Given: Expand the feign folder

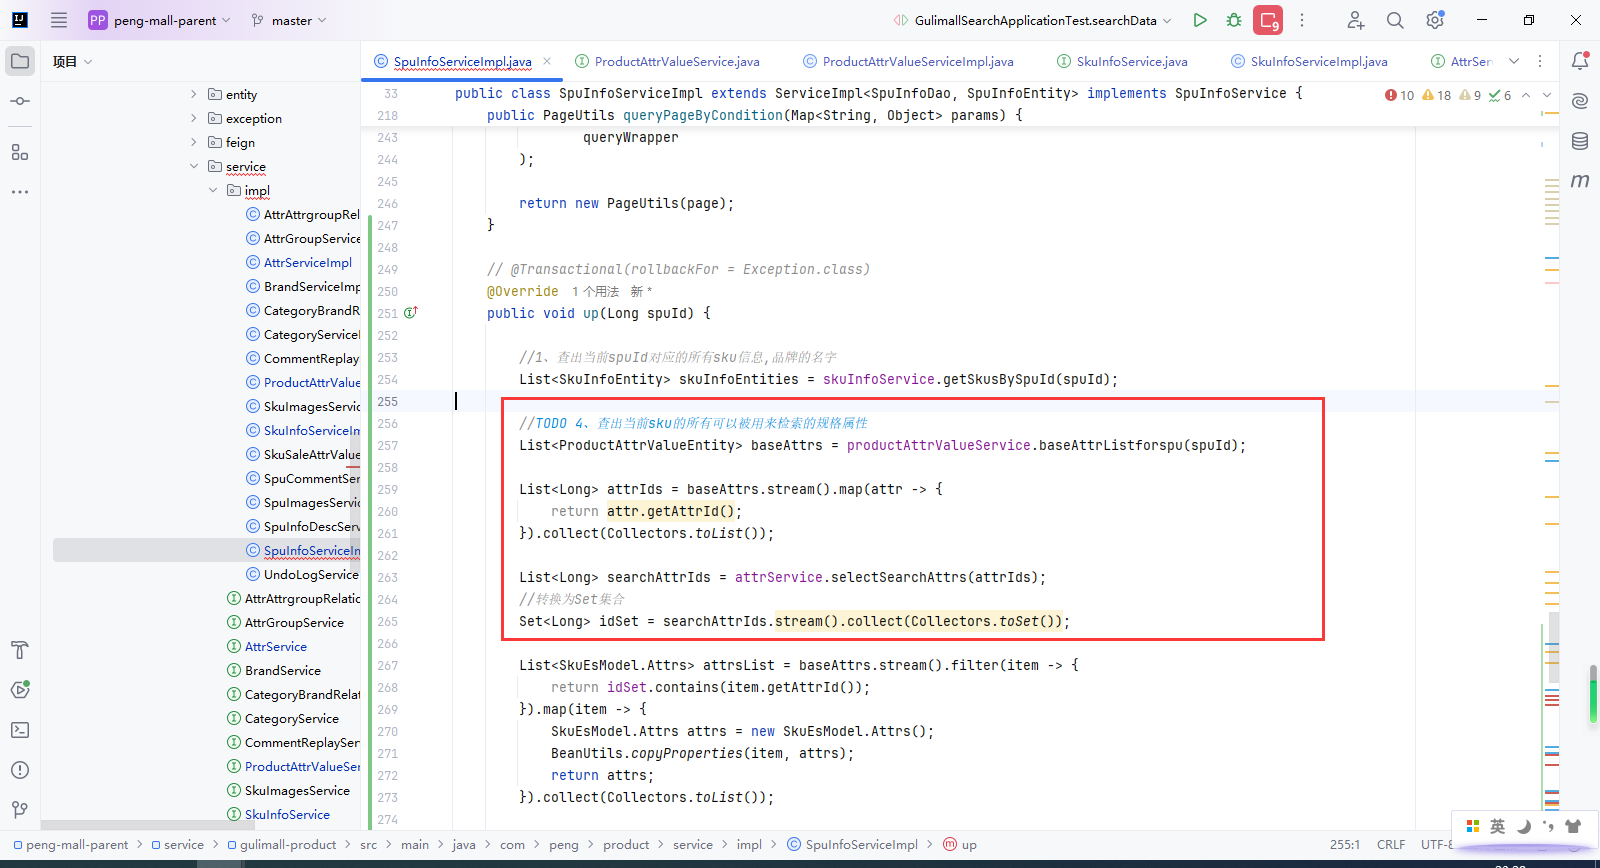Looking at the screenshot, I should 194,142.
